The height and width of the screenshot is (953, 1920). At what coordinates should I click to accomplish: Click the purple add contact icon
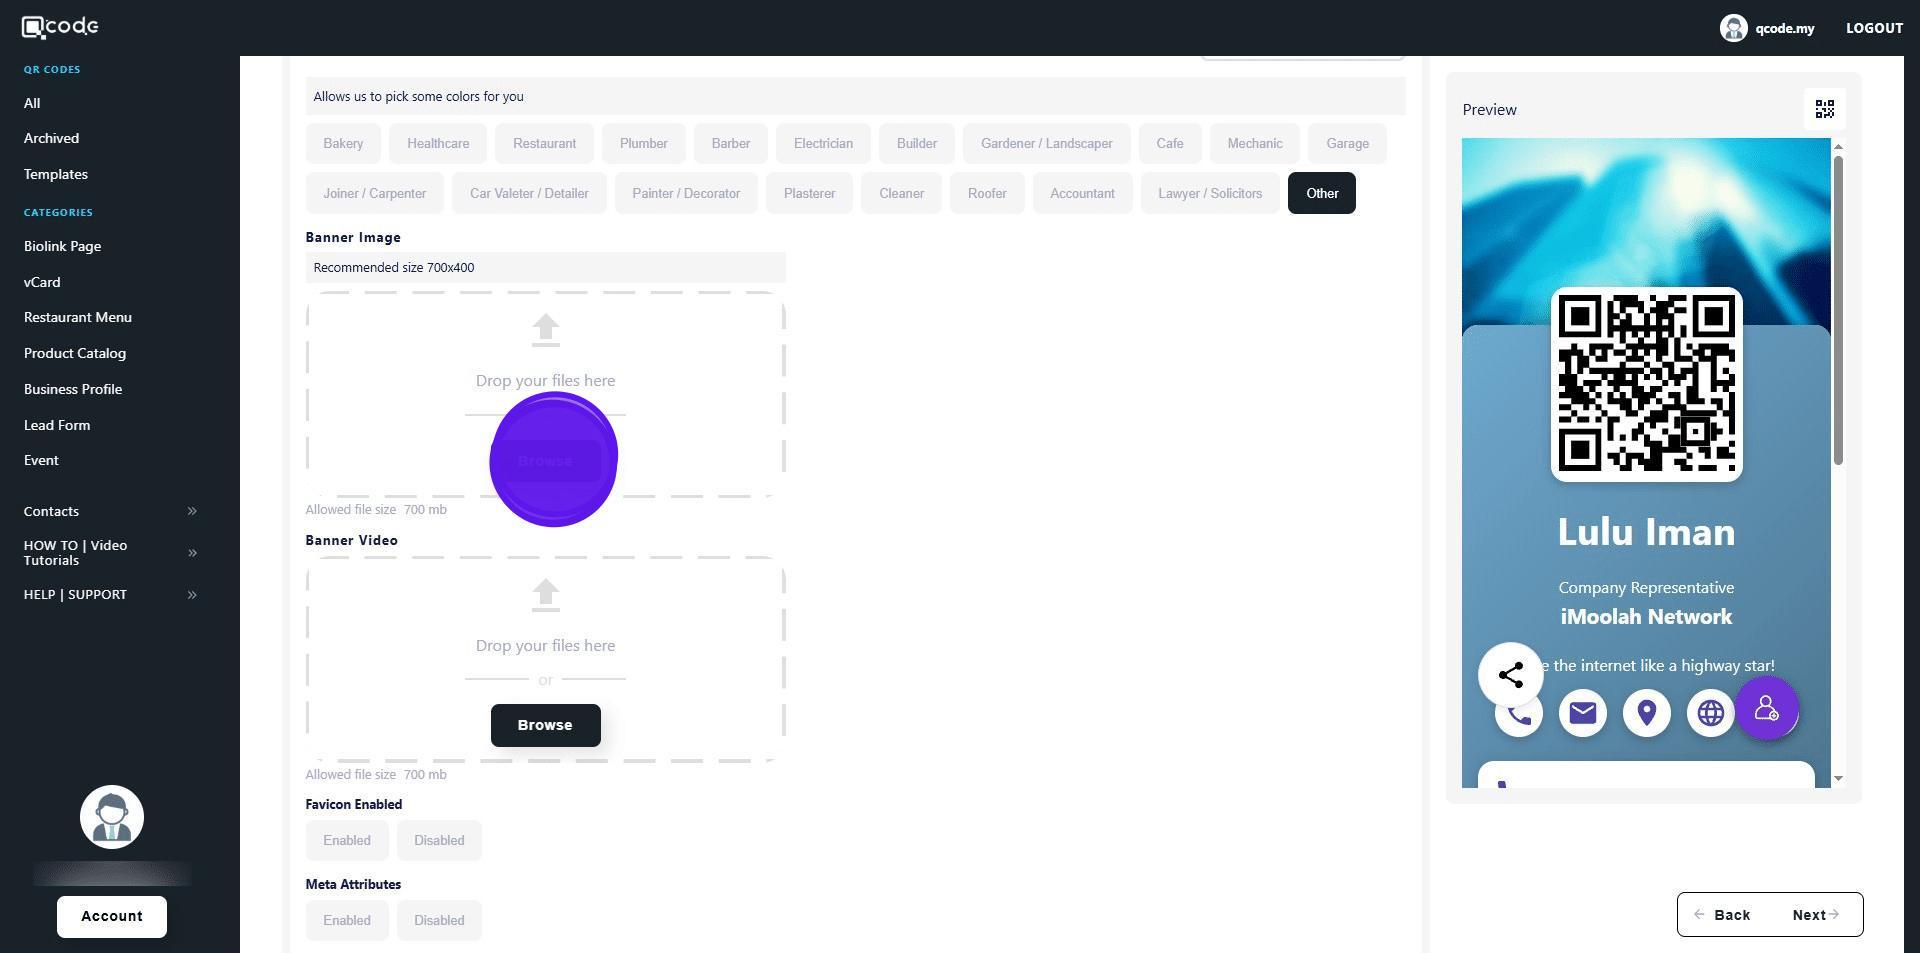tap(1767, 708)
